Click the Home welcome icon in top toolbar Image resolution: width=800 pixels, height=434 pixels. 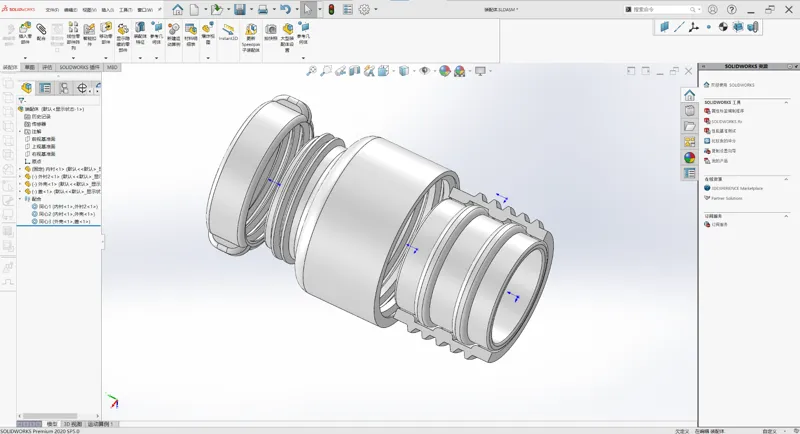tap(177, 9)
